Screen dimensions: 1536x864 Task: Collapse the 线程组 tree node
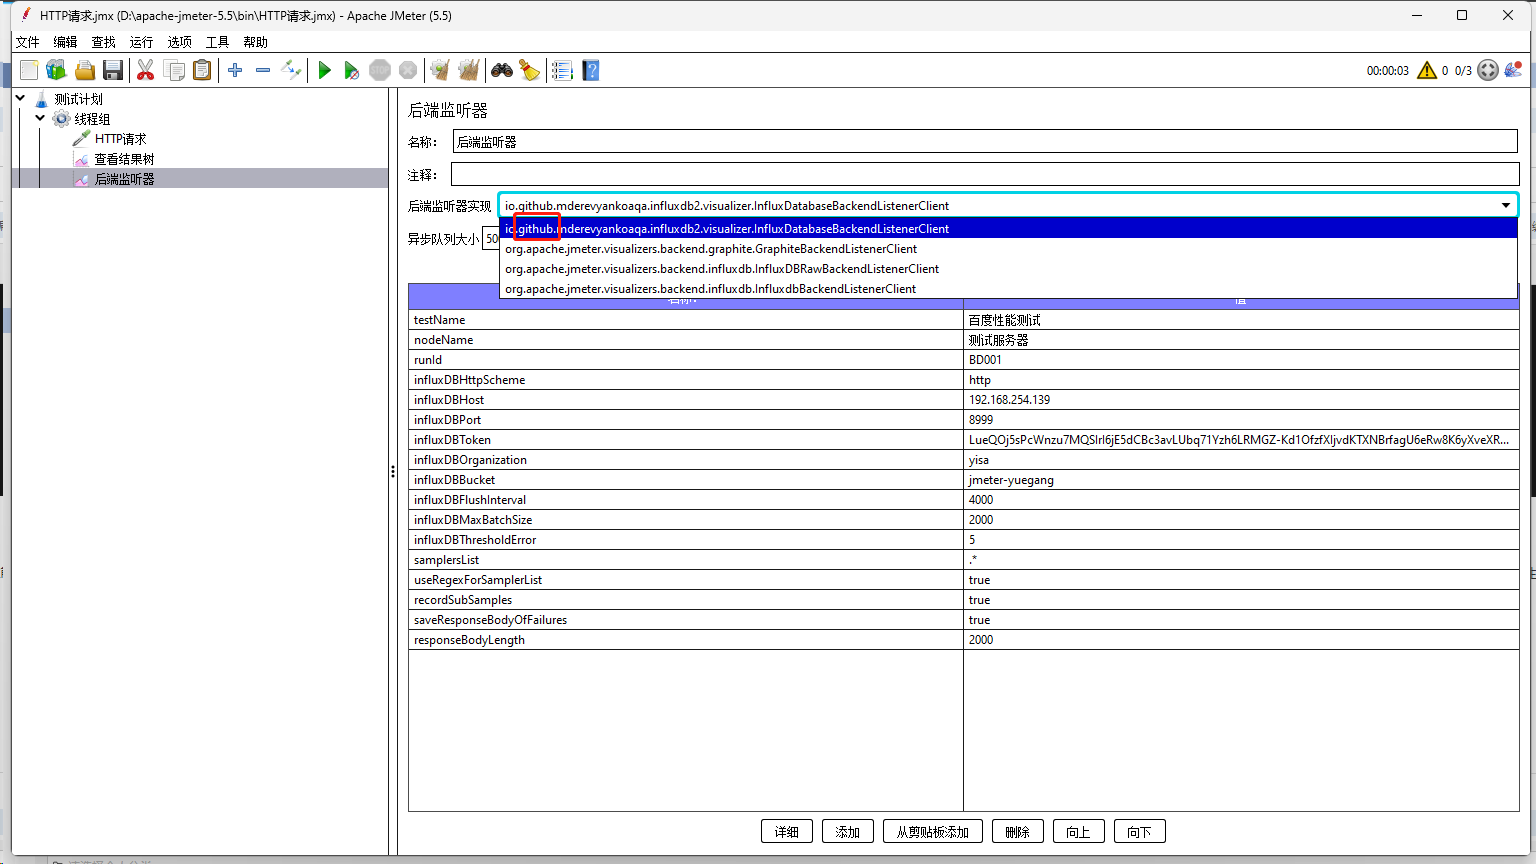tap(40, 118)
